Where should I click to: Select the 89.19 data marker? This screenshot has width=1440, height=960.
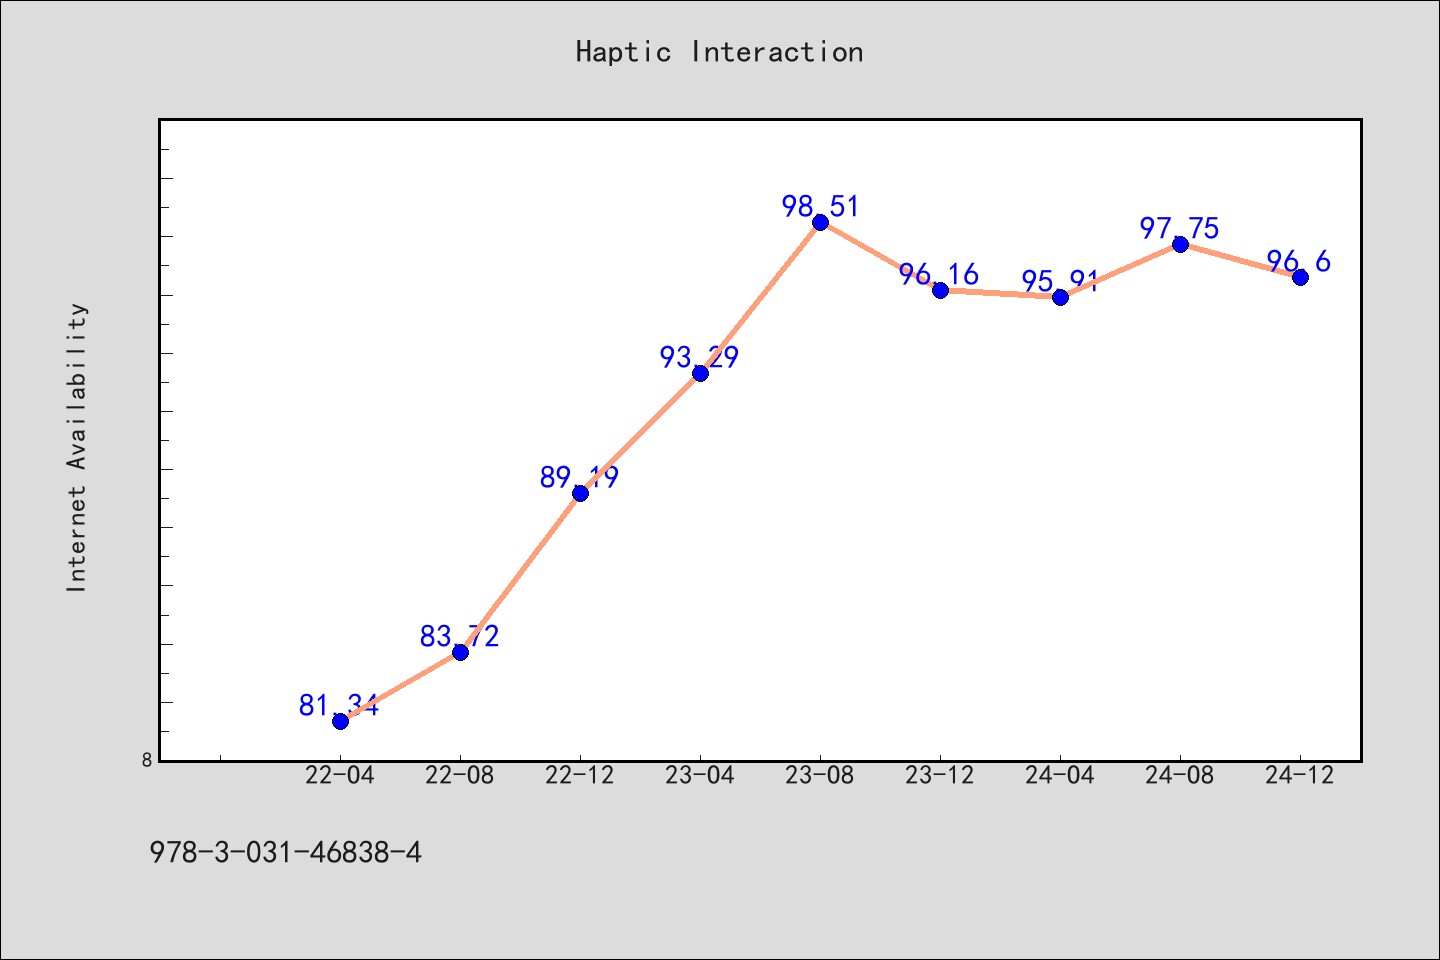(x=580, y=493)
